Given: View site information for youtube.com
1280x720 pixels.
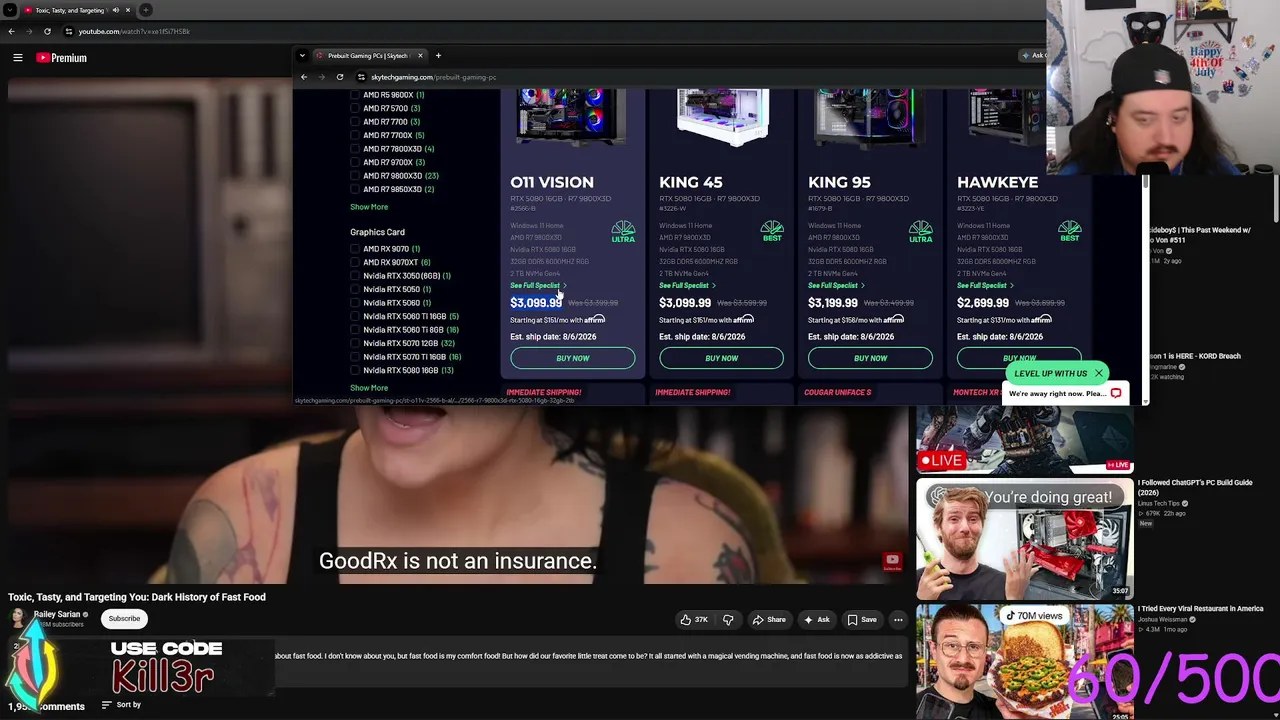Looking at the screenshot, I should pyautogui.click(x=68, y=31).
